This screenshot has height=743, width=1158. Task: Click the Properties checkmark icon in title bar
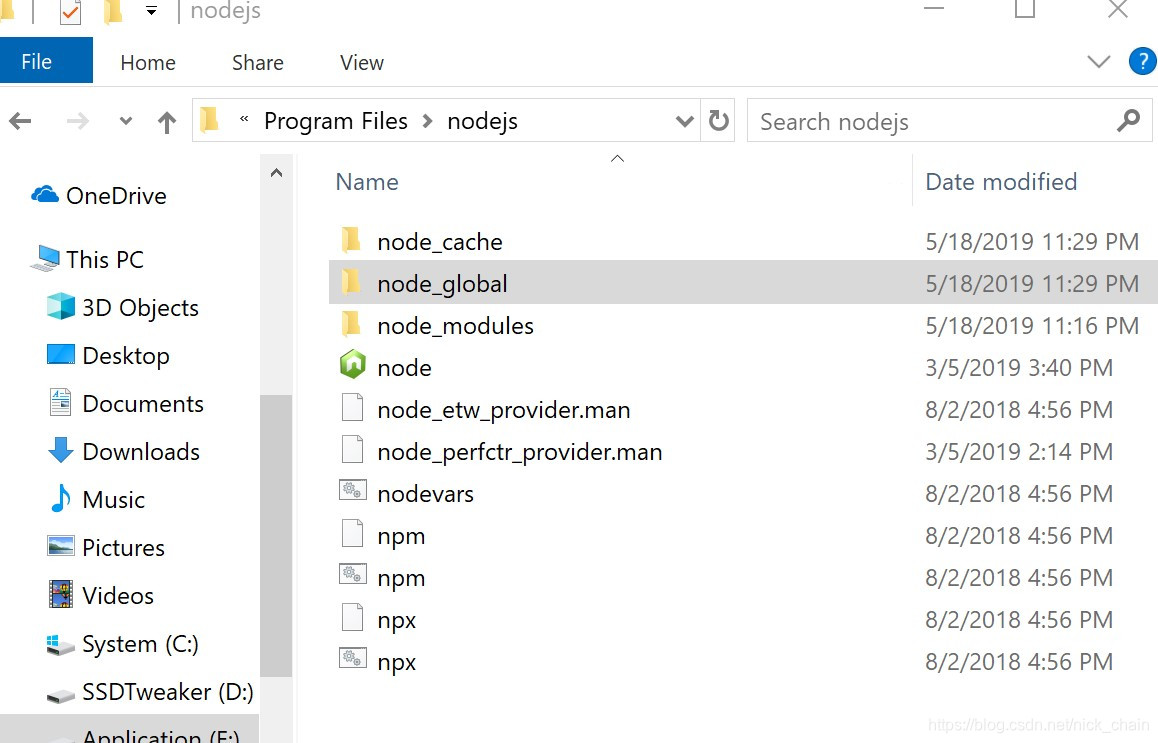[70, 12]
